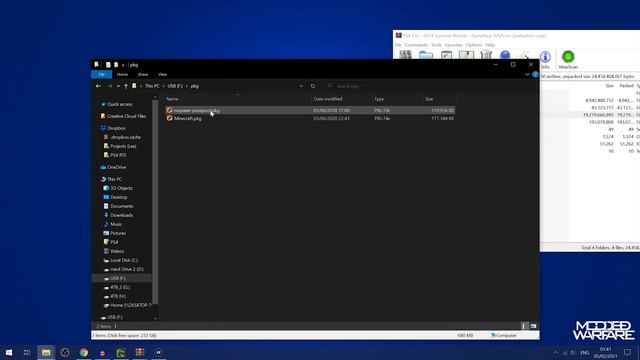Click the Minecraft.pkg file icon

point(169,118)
